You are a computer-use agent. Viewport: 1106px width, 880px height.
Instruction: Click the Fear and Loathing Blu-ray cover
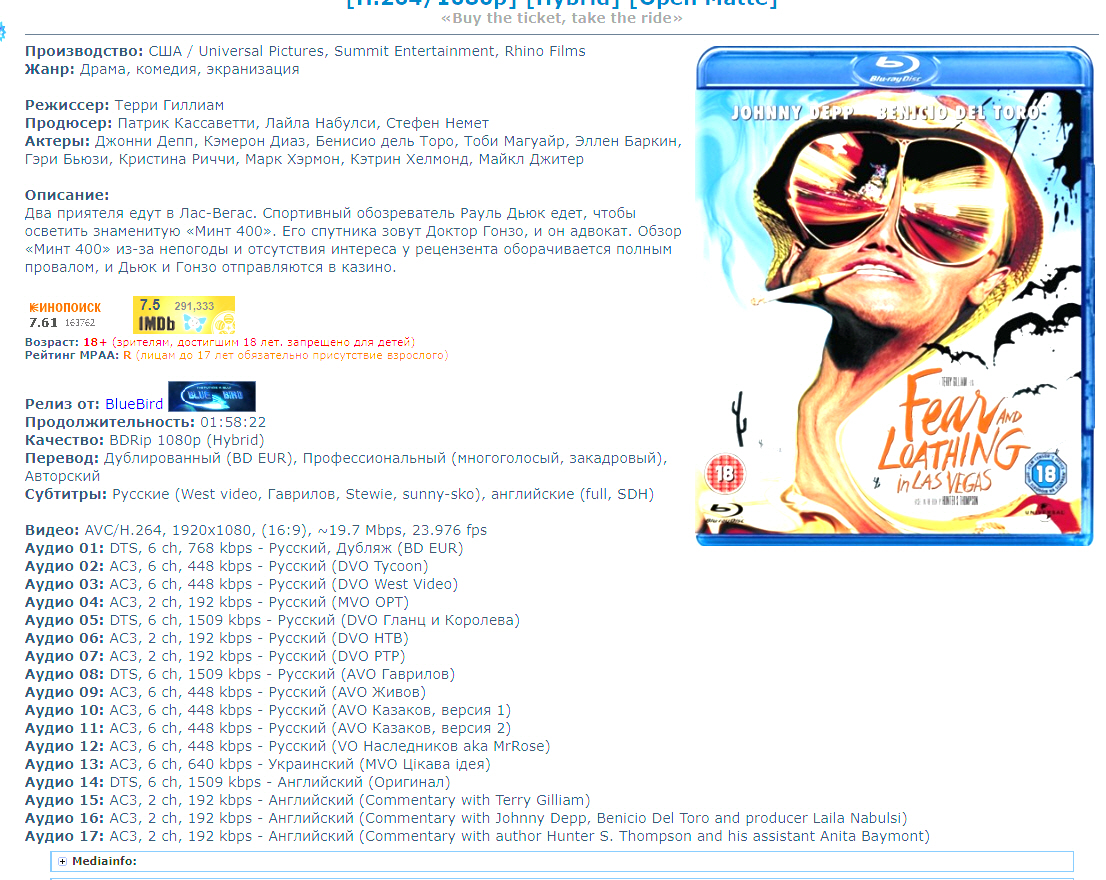(894, 296)
